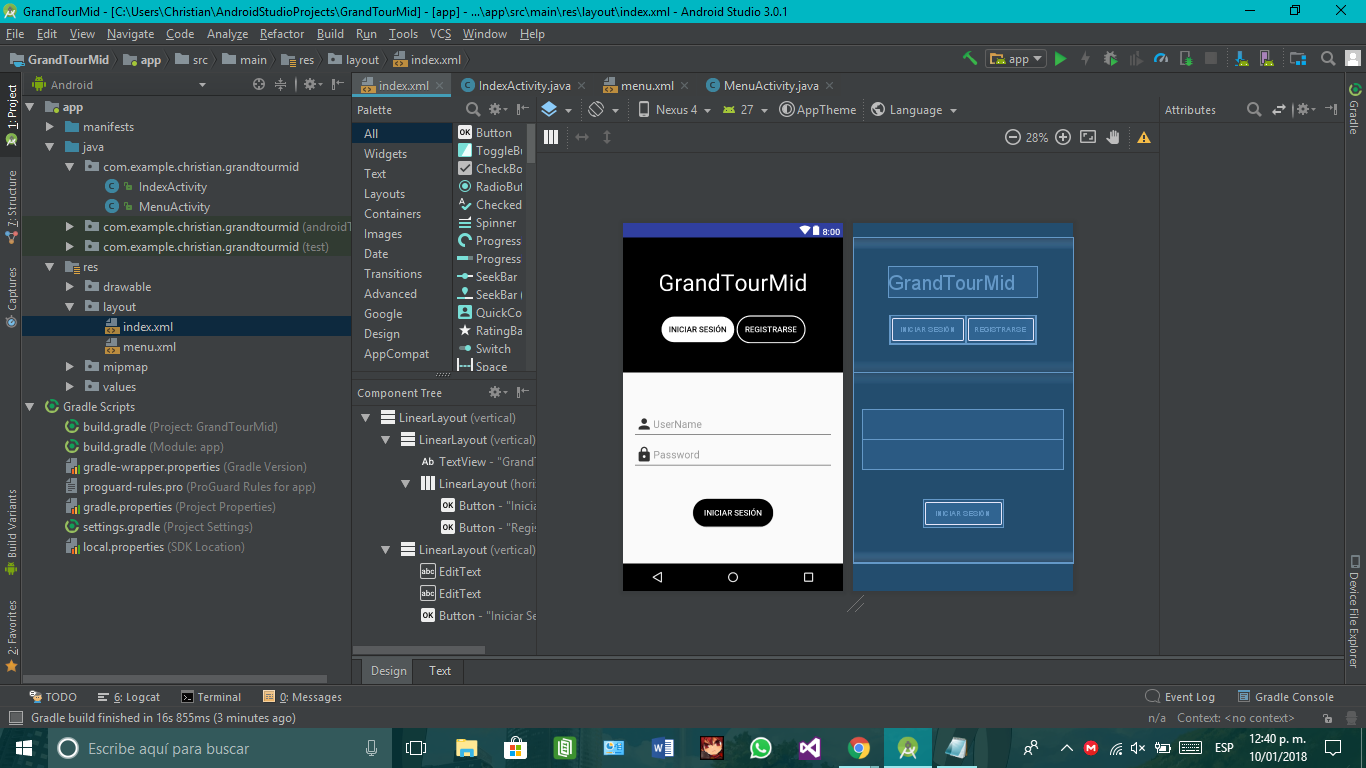
Task: Open the Language dropdown in designer toolbar
Action: (x=915, y=110)
